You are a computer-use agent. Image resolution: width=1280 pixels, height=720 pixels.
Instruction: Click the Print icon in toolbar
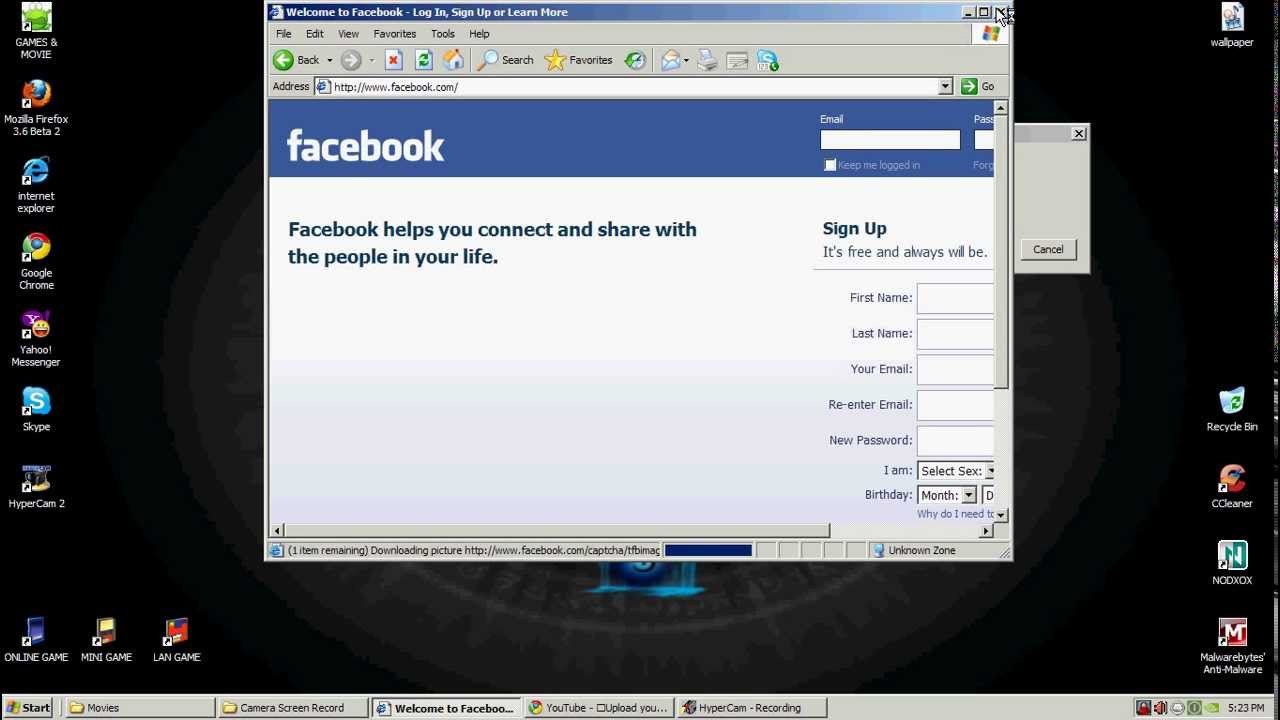(x=708, y=60)
